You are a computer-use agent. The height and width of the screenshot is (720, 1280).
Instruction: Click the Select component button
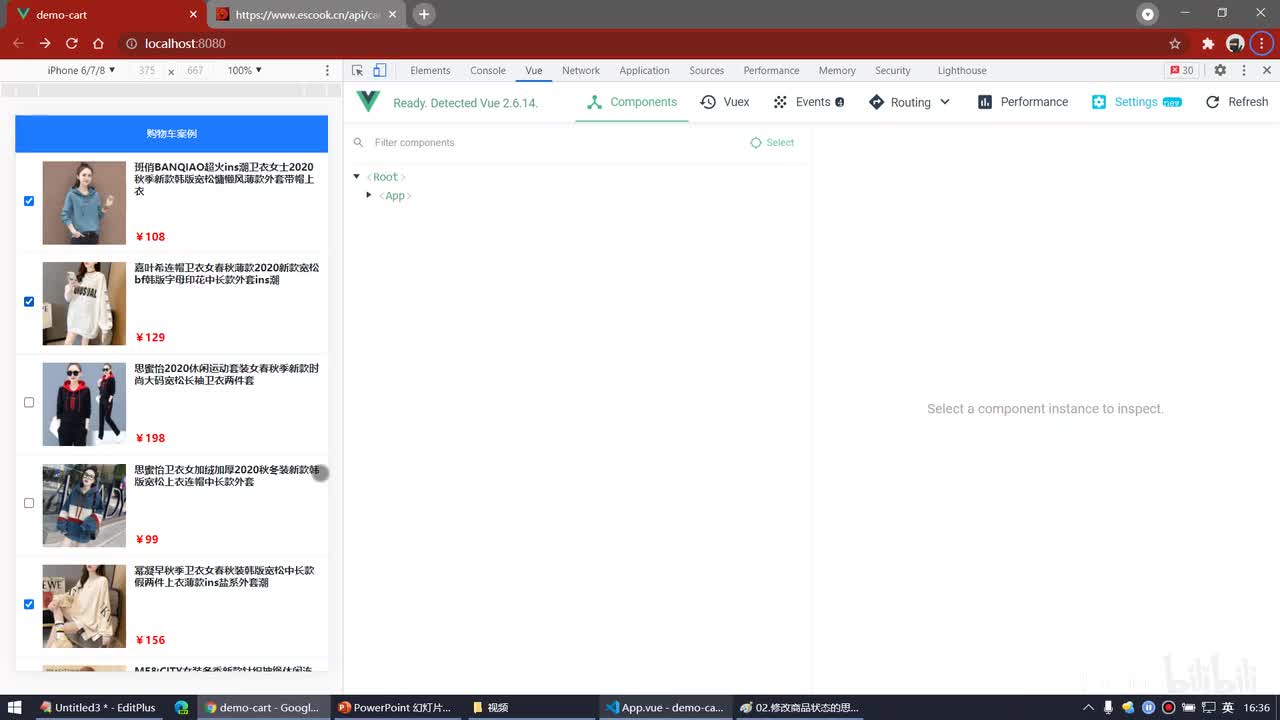point(772,142)
